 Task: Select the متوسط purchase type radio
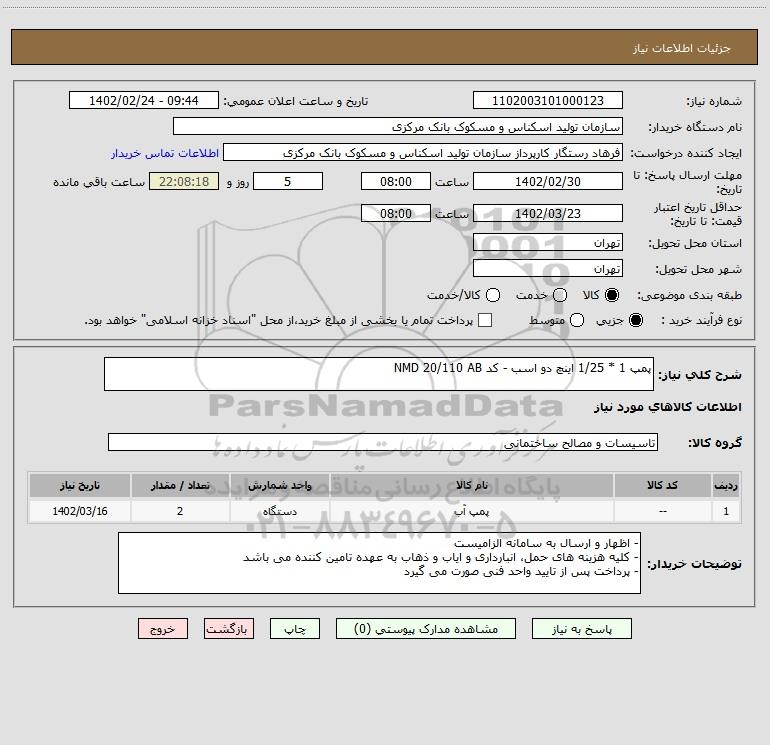[x=577, y=320]
